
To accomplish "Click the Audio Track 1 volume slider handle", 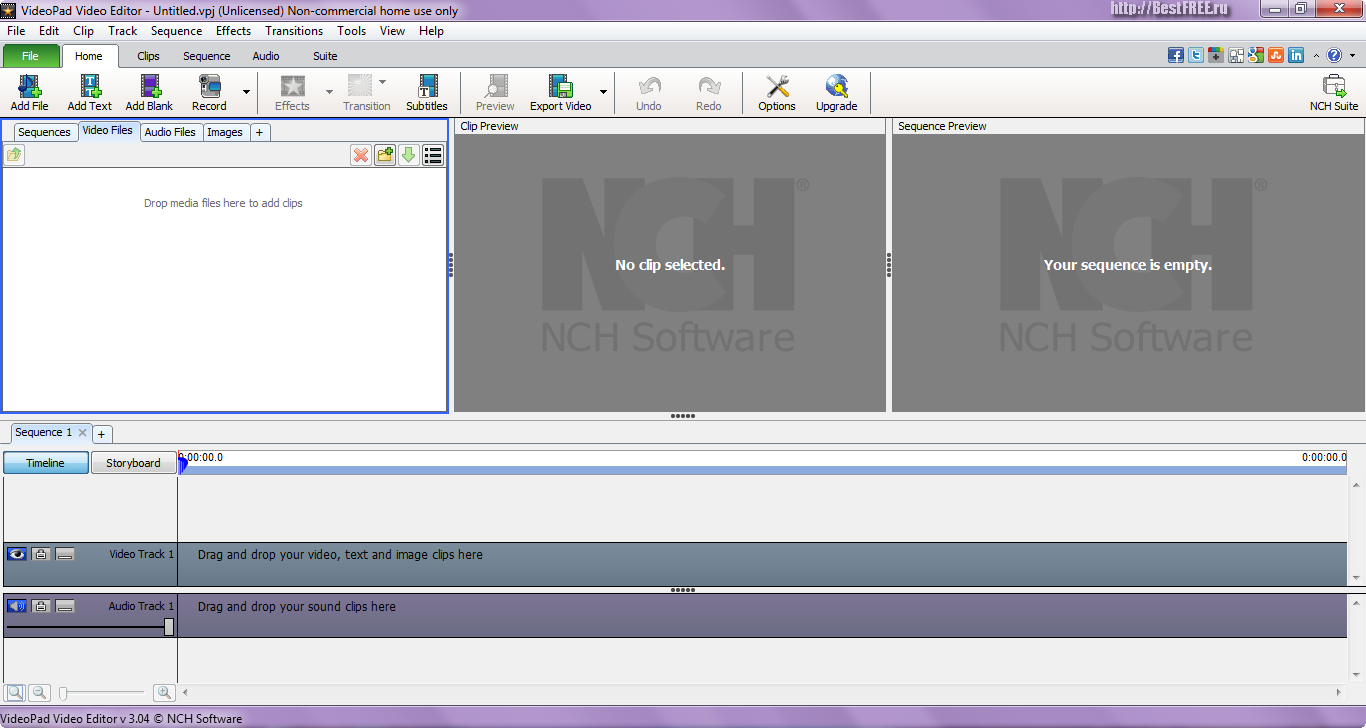I will (x=169, y=627).
